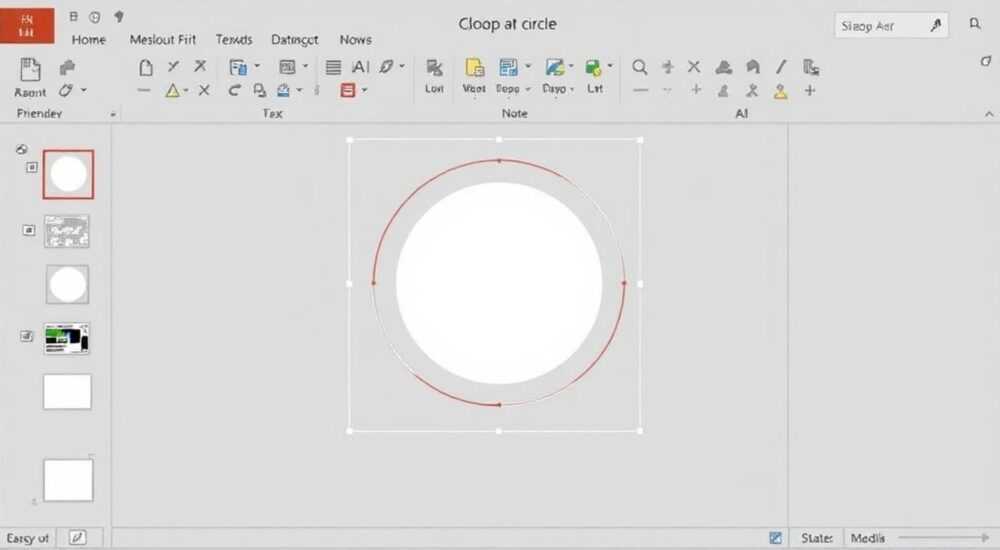Select the fourth slide thumbnail with green image

click(x=67, y=338)
